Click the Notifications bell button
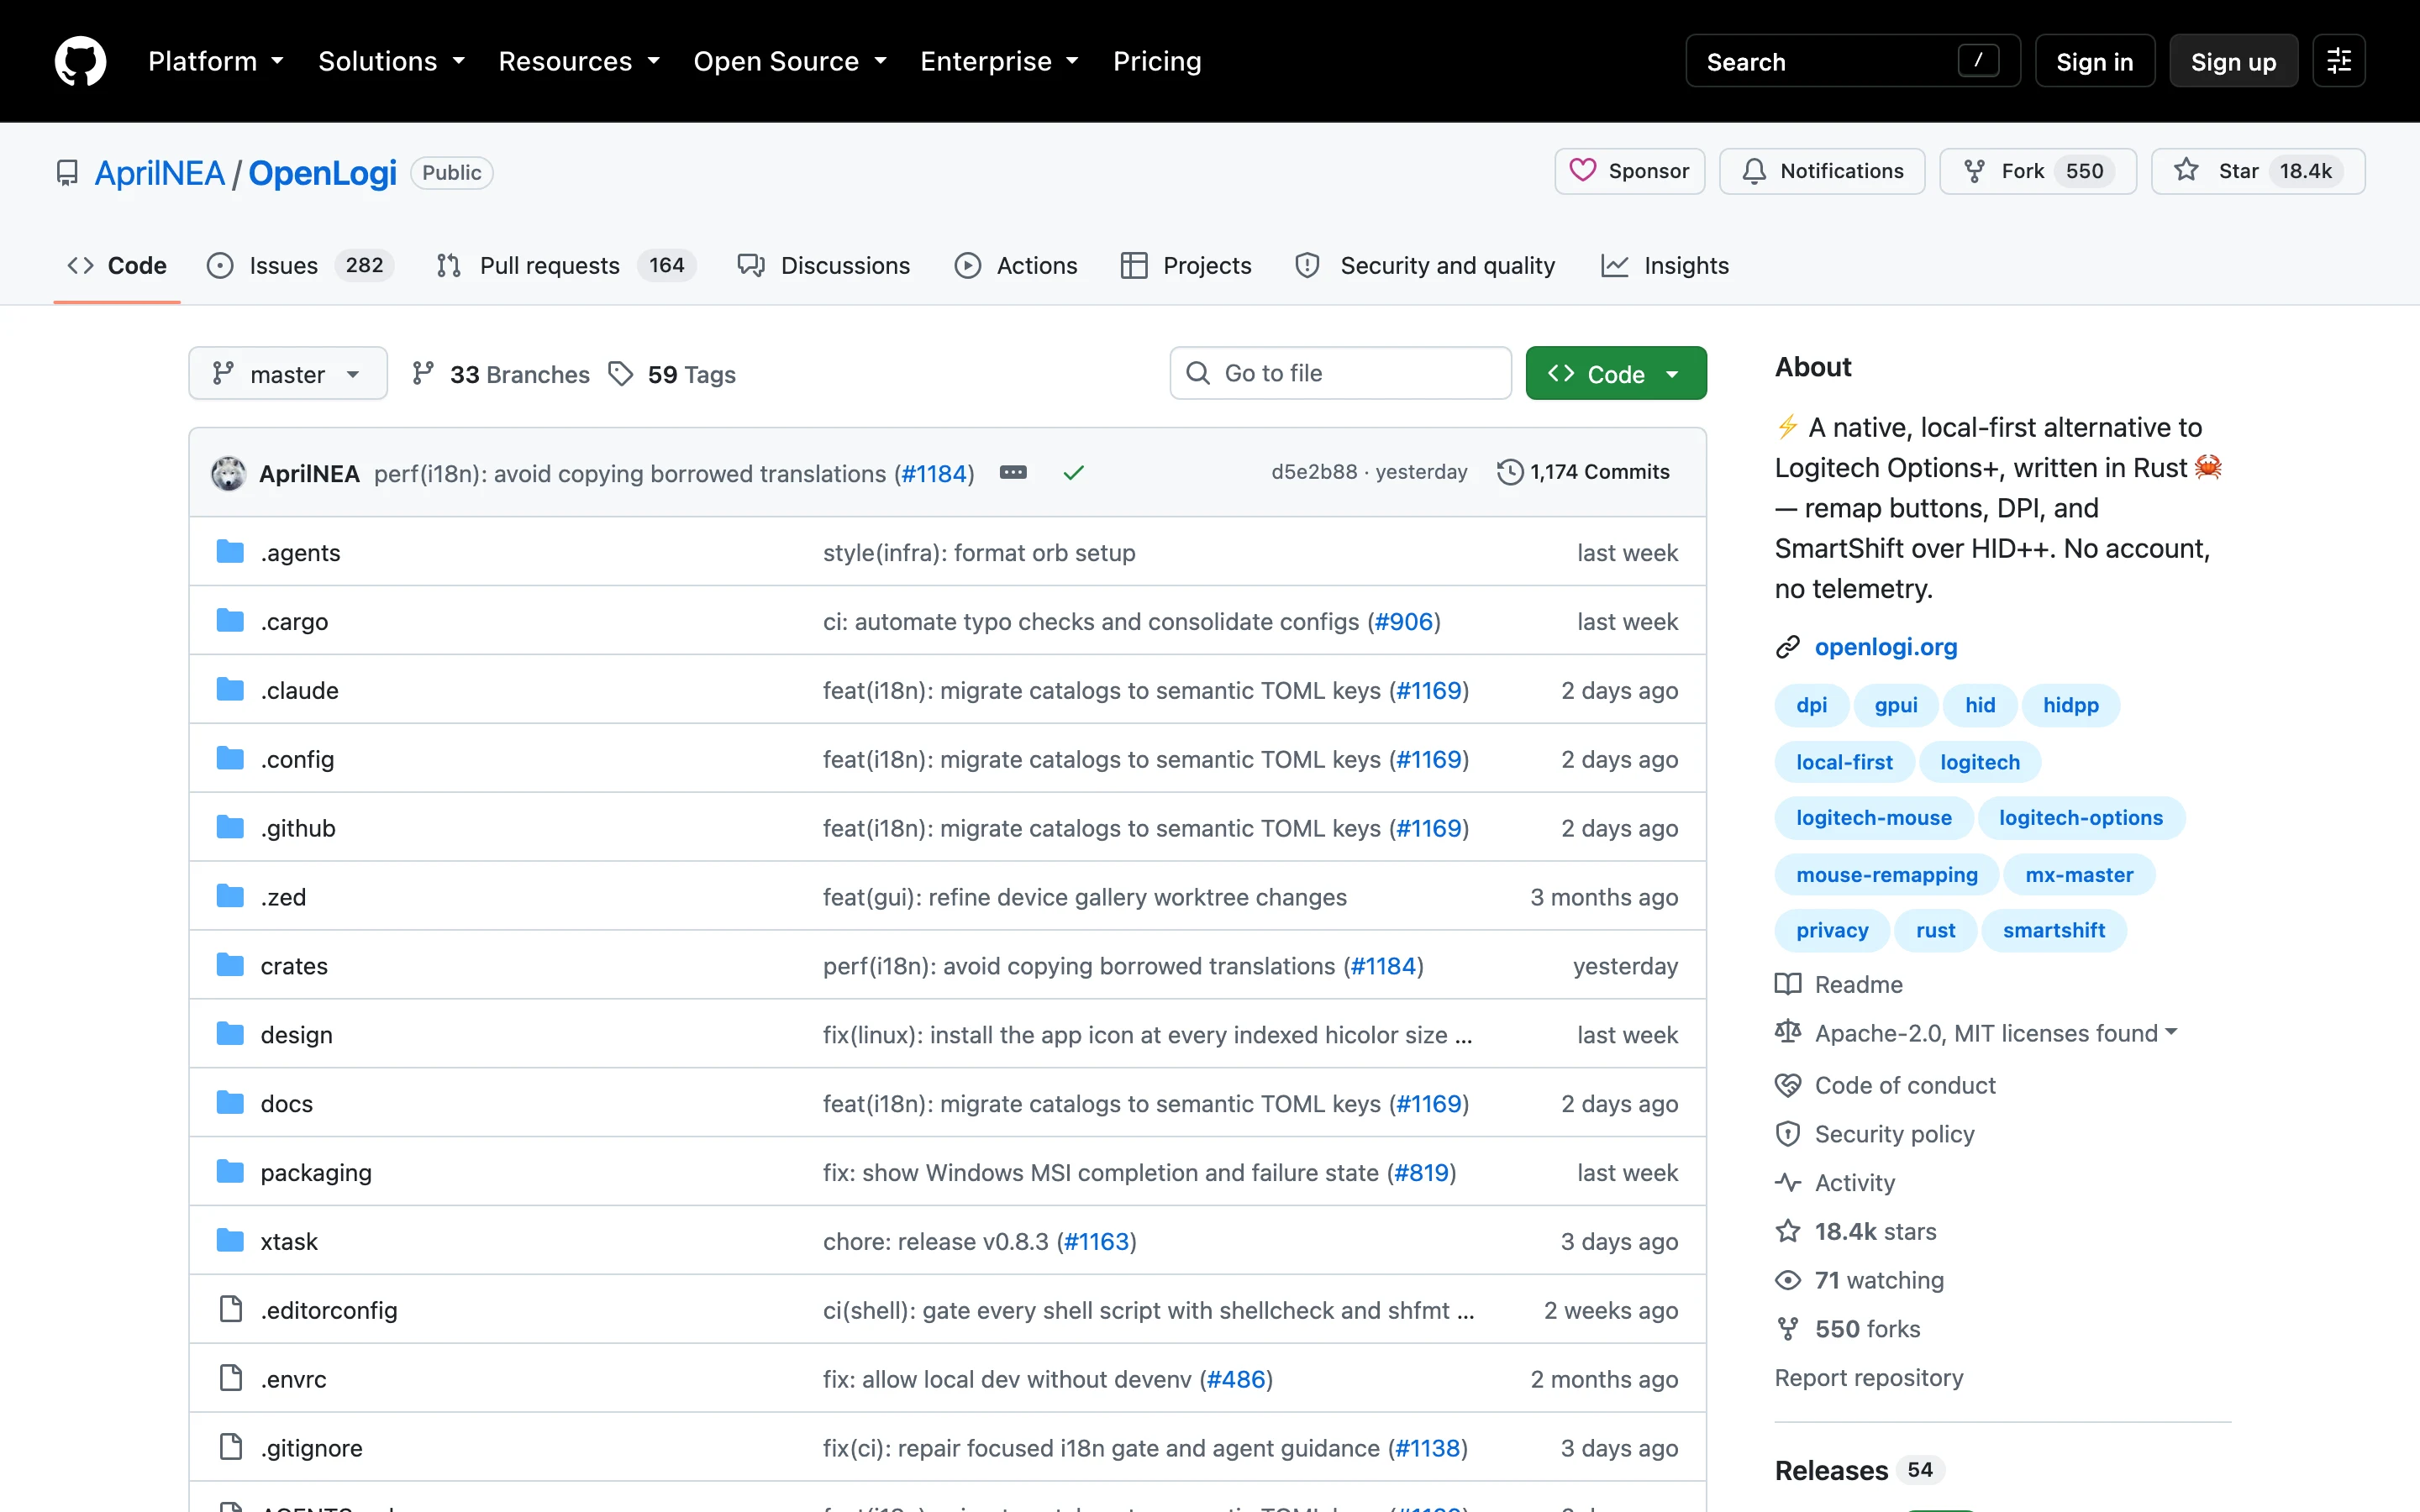This screenshot has width=2420, height=1512. [1822, 171]
